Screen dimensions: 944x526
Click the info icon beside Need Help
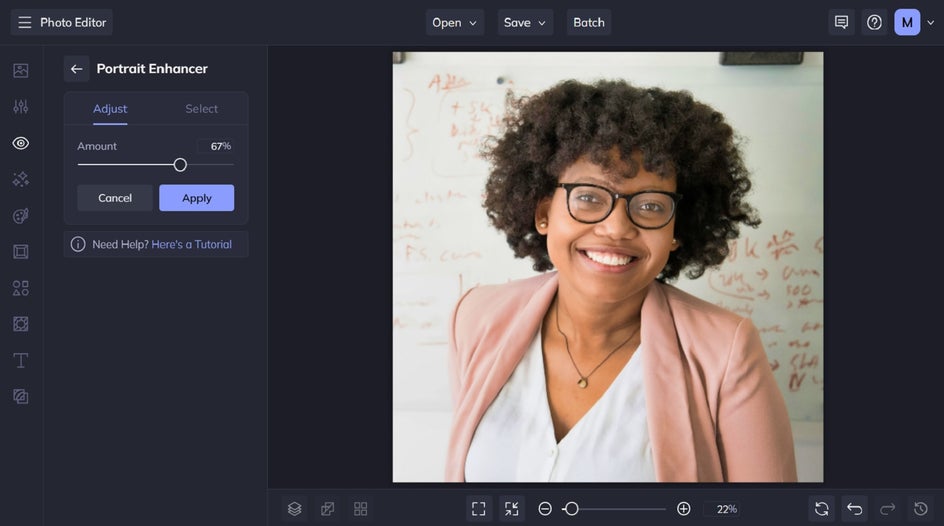78,244
